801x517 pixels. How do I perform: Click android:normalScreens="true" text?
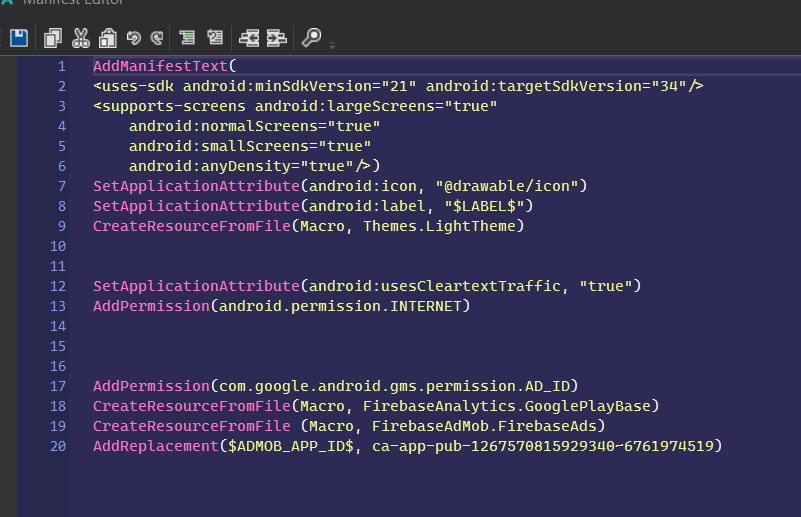[254, 126]
